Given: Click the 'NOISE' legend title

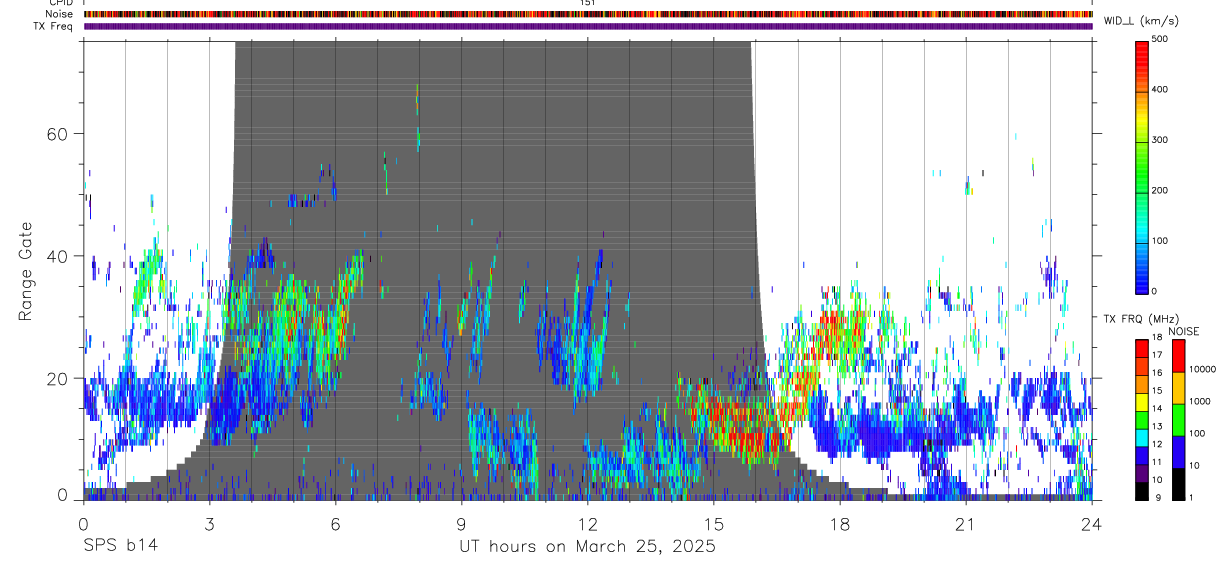Looking at the screenshot, I should point(1183,331).
